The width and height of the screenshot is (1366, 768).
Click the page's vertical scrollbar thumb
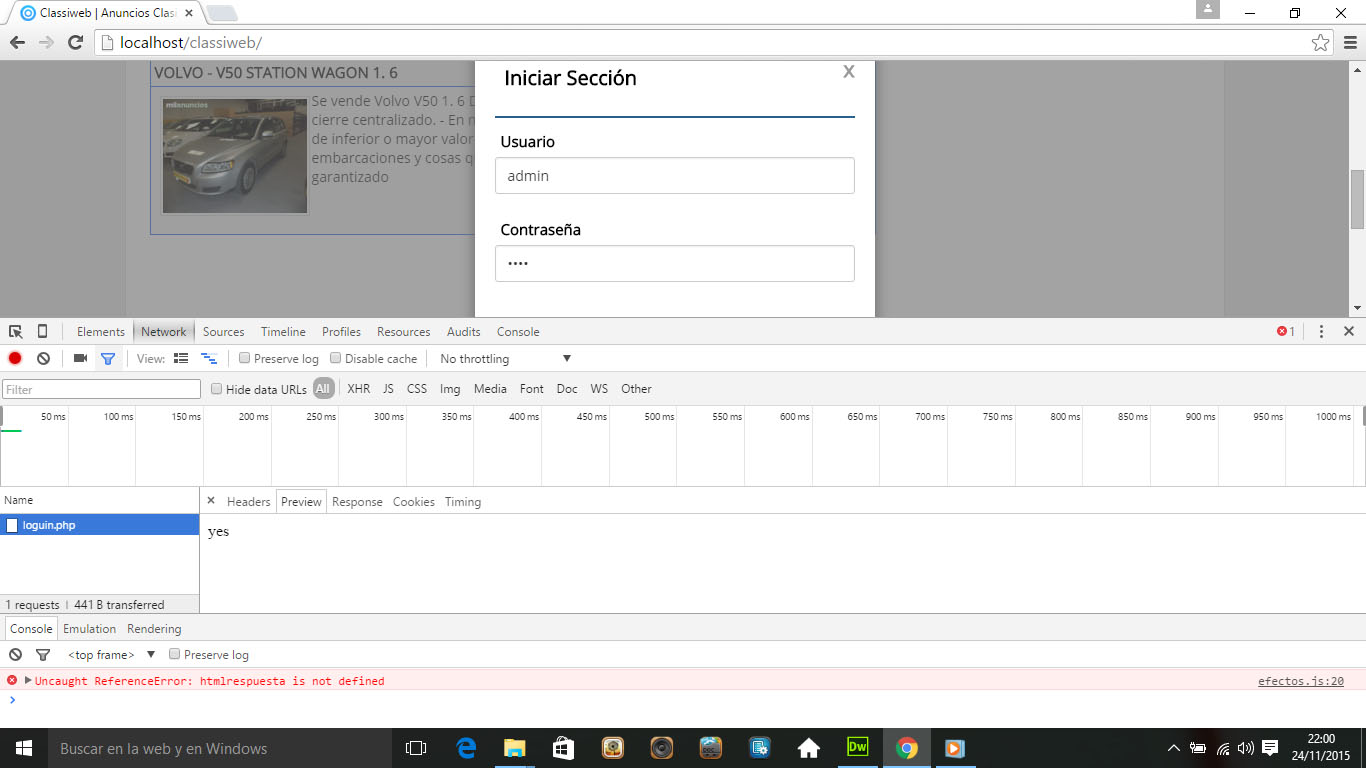1357,199
